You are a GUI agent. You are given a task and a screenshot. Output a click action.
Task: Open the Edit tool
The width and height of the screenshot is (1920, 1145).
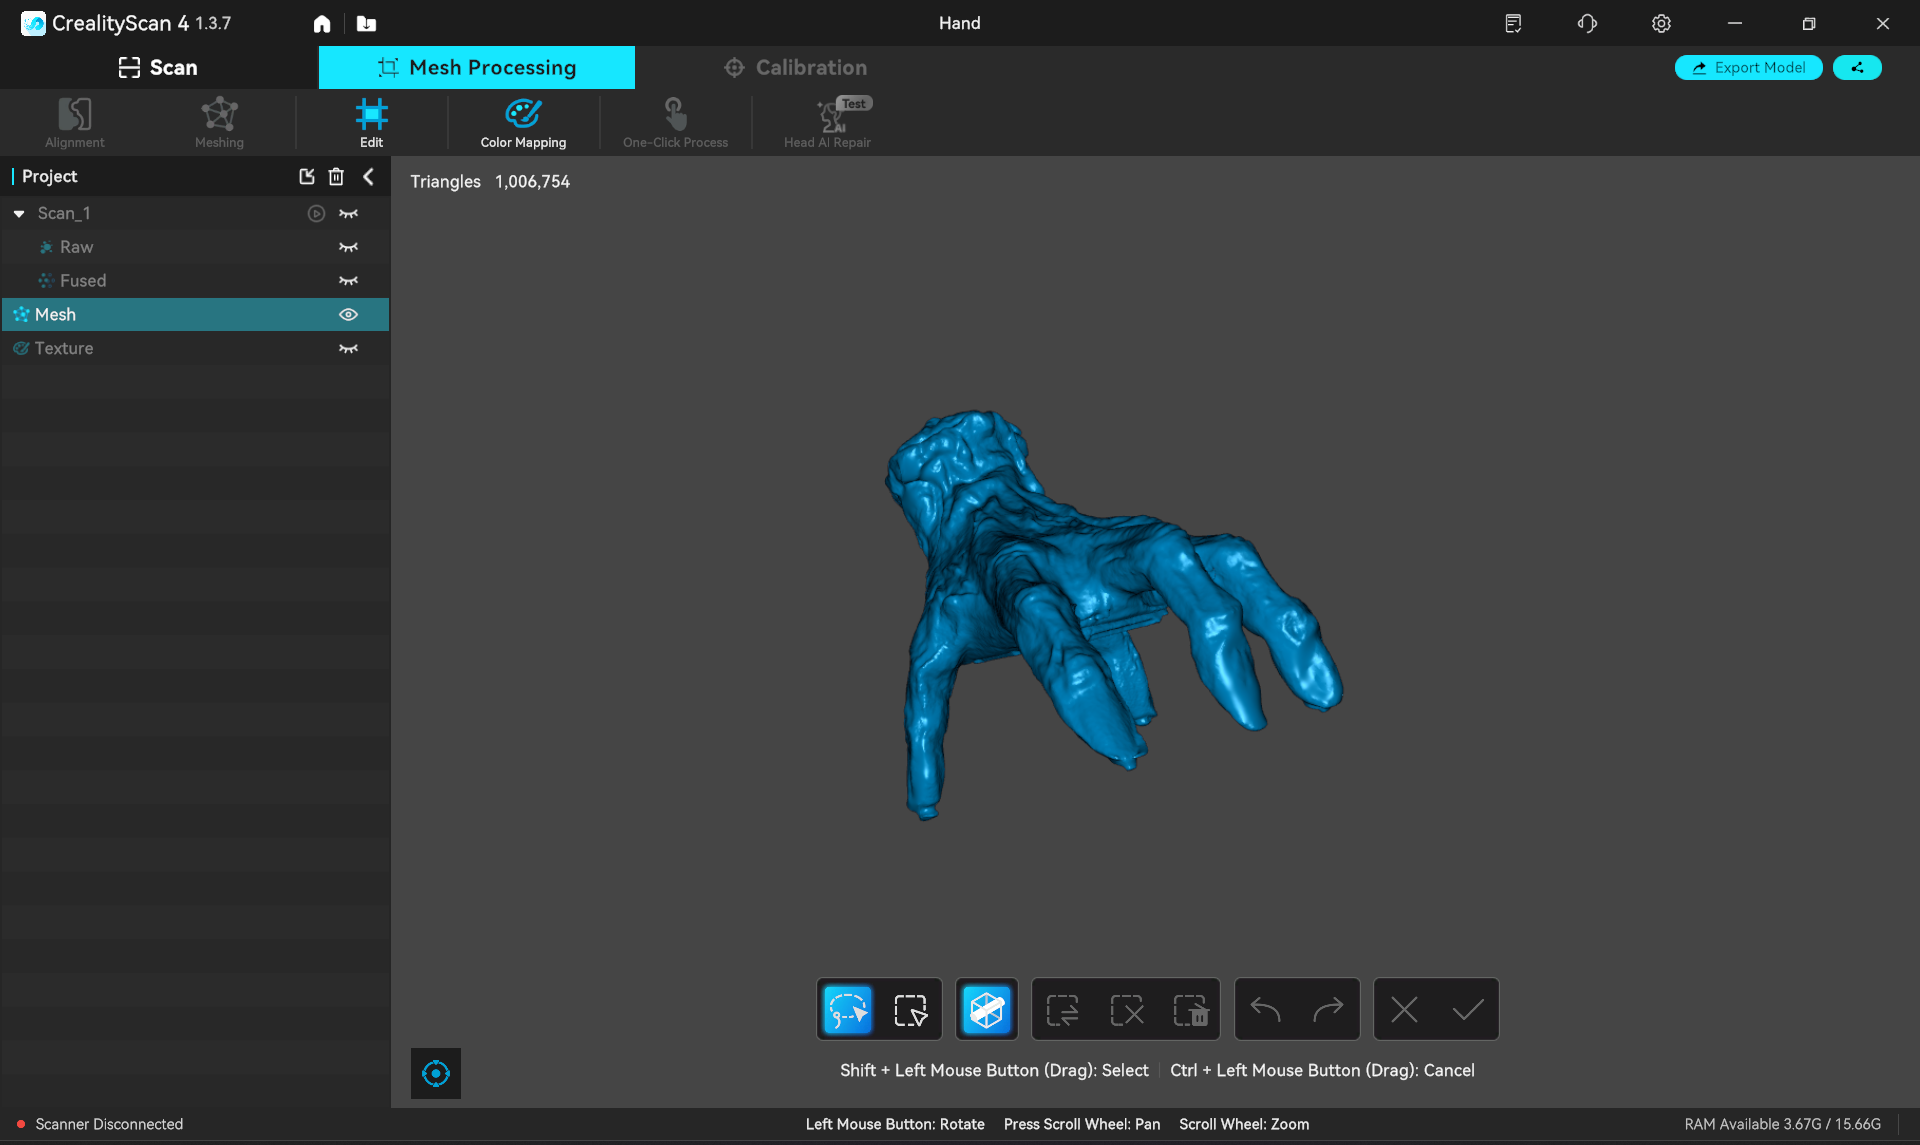click(x=371, y=123)
